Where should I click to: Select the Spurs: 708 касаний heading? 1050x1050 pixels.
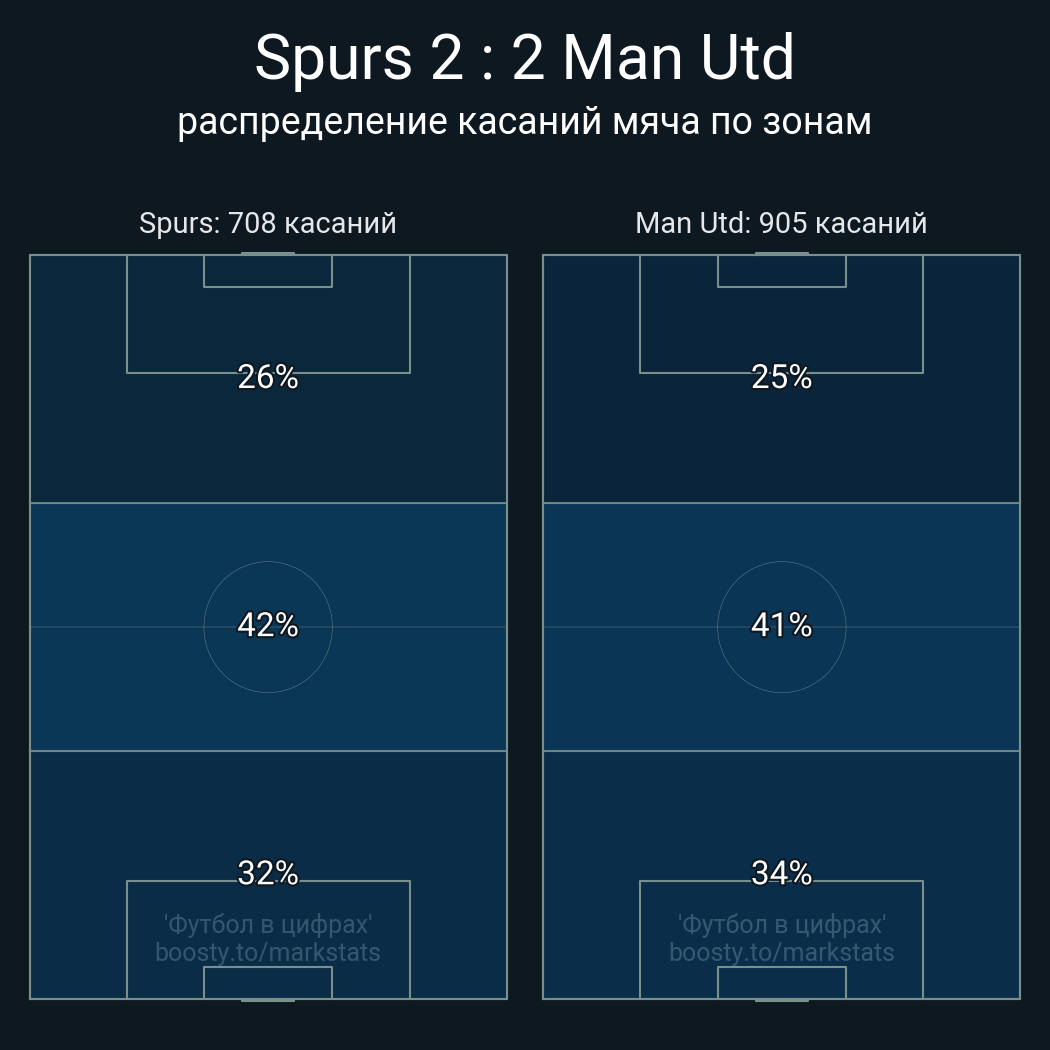click(x=268, y=224)
